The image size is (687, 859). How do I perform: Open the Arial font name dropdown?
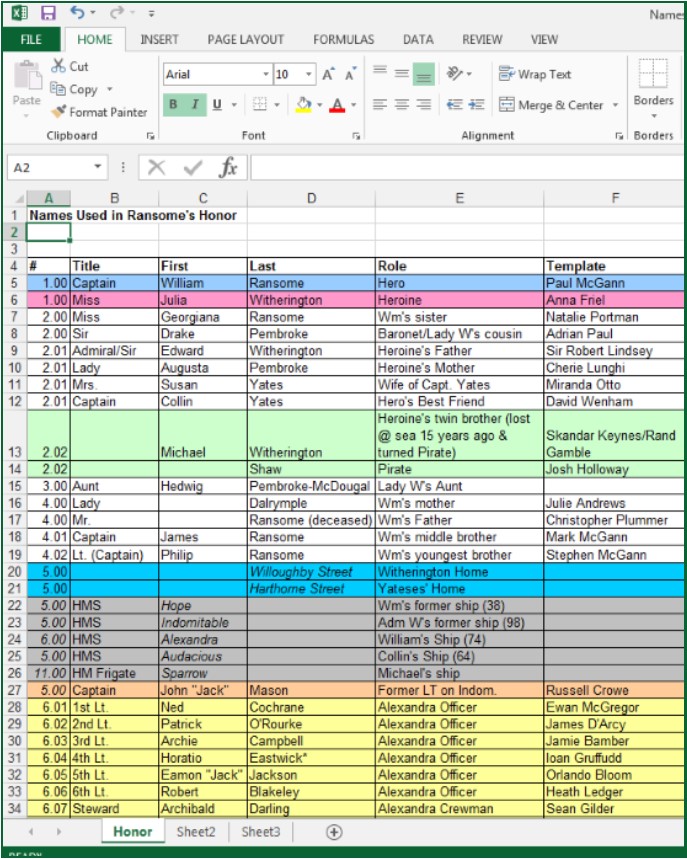coord(266,75)
